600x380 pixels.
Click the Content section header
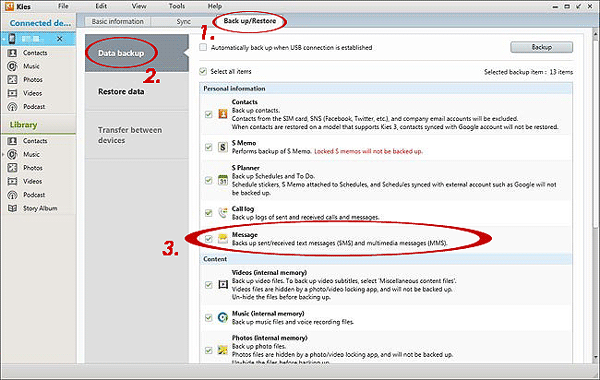[386, 259]
